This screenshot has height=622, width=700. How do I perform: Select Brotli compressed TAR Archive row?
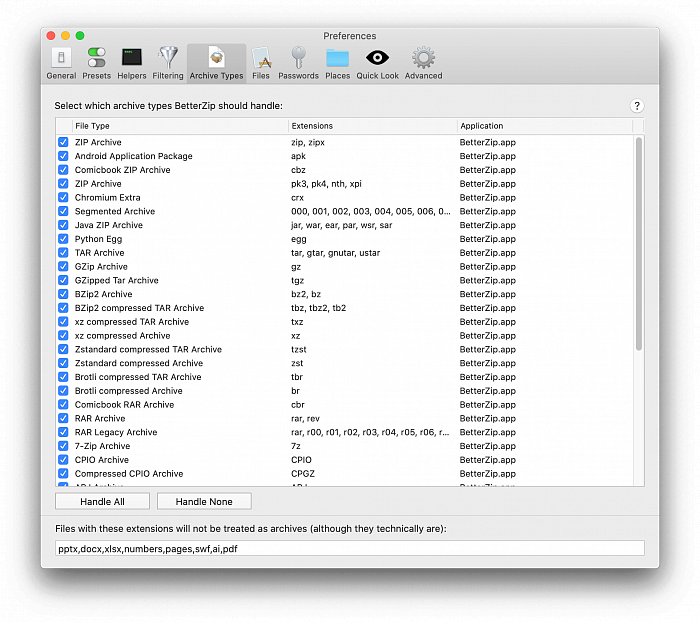pyautogui.click(x=344, y=377)
